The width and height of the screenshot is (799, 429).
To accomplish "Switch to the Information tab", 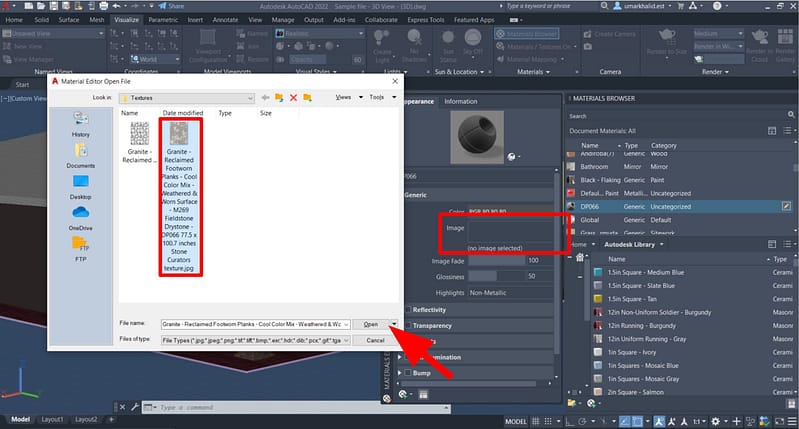I will click(460, 101).
